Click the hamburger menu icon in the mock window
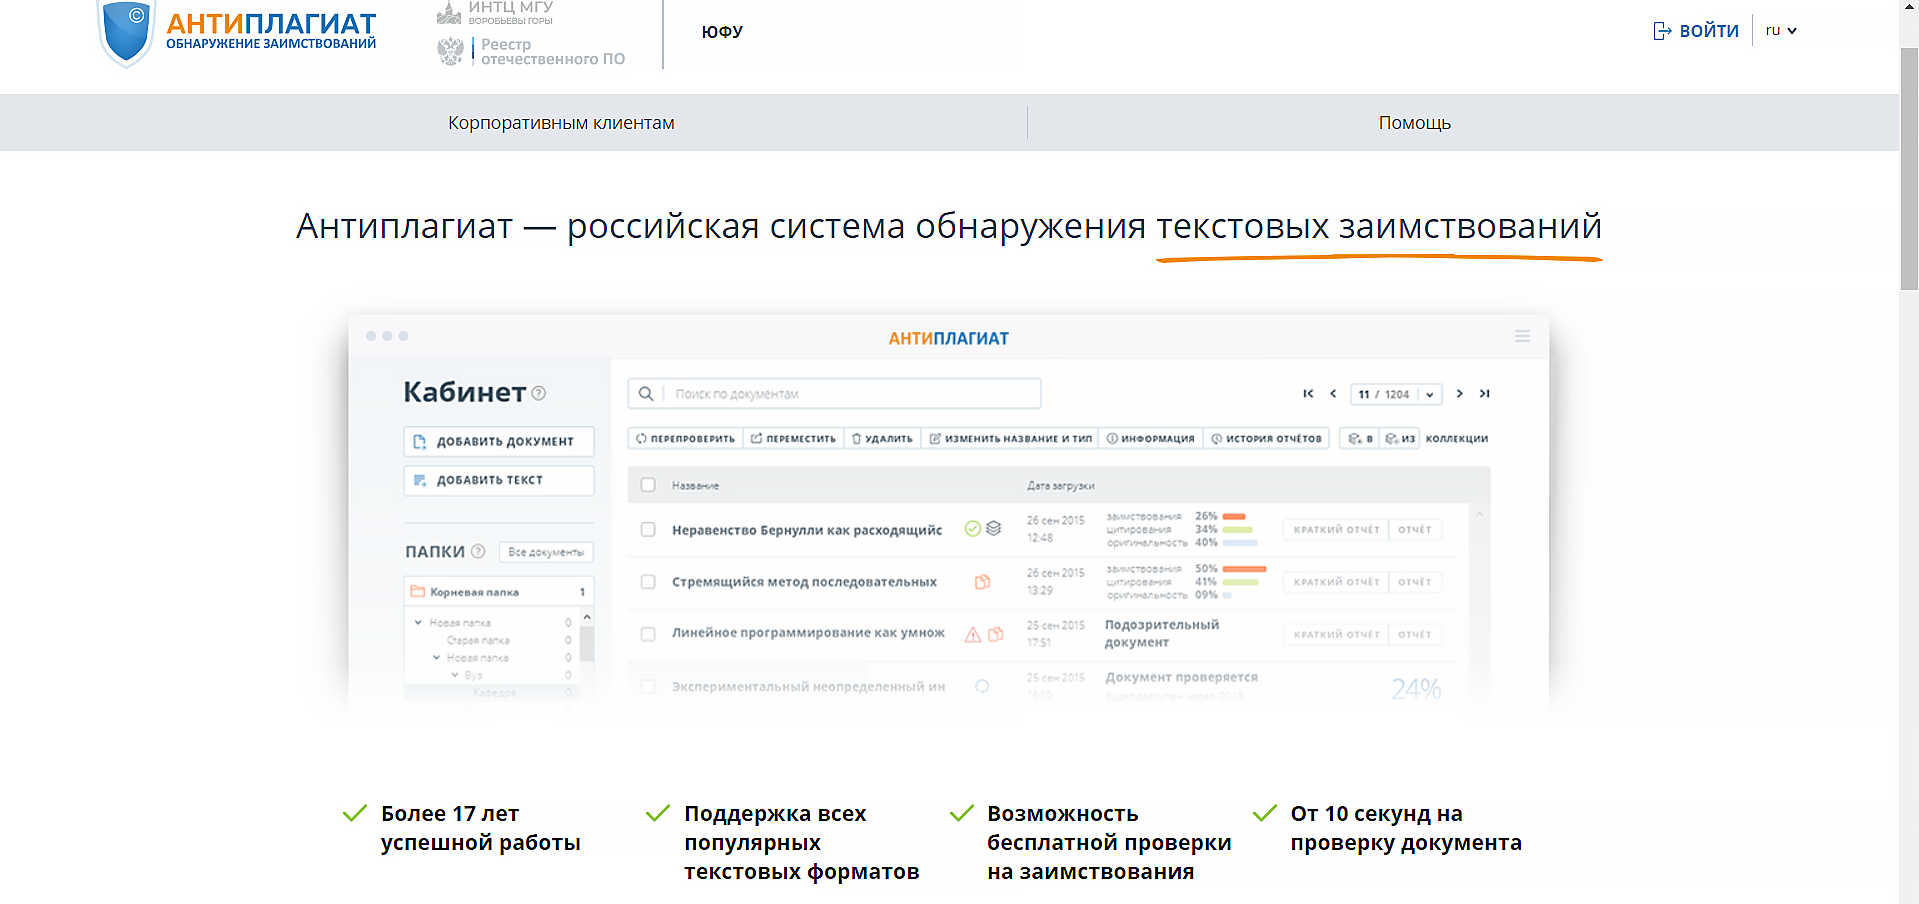 [x=1522, y=337]
